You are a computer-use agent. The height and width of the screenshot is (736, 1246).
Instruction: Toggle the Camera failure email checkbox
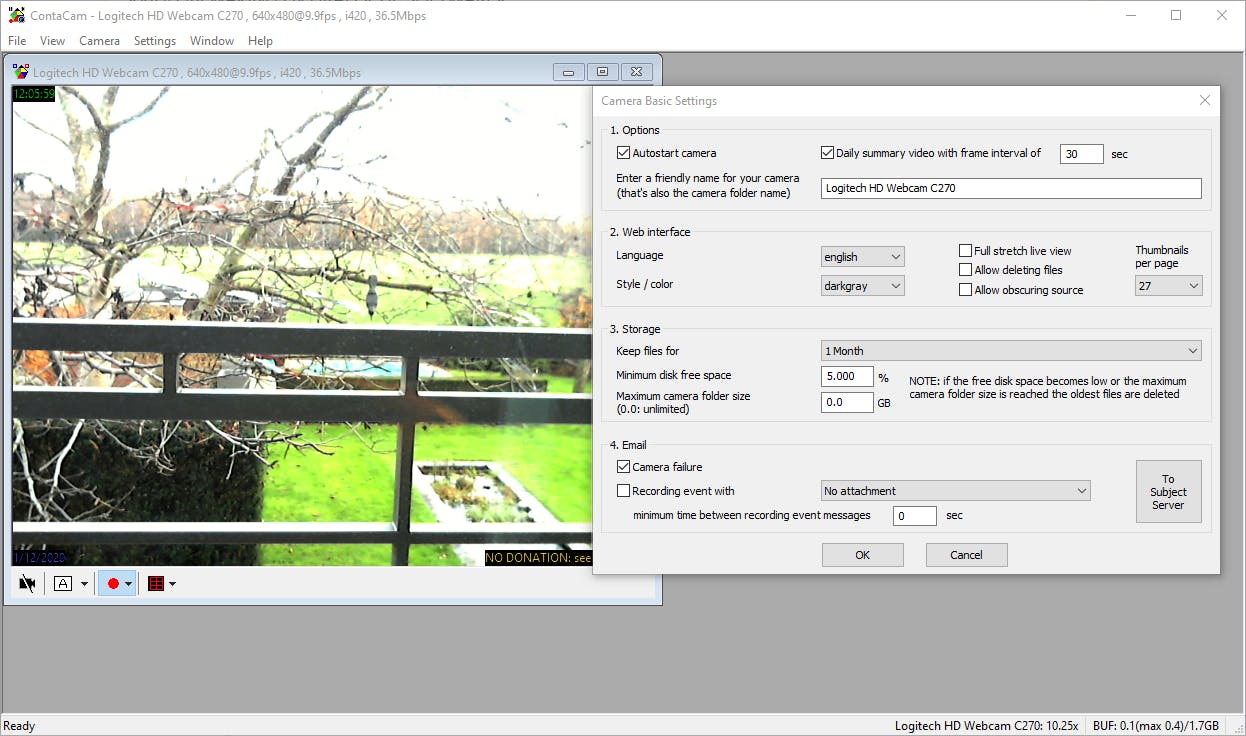pyautogui.click(x=624, y=467)
